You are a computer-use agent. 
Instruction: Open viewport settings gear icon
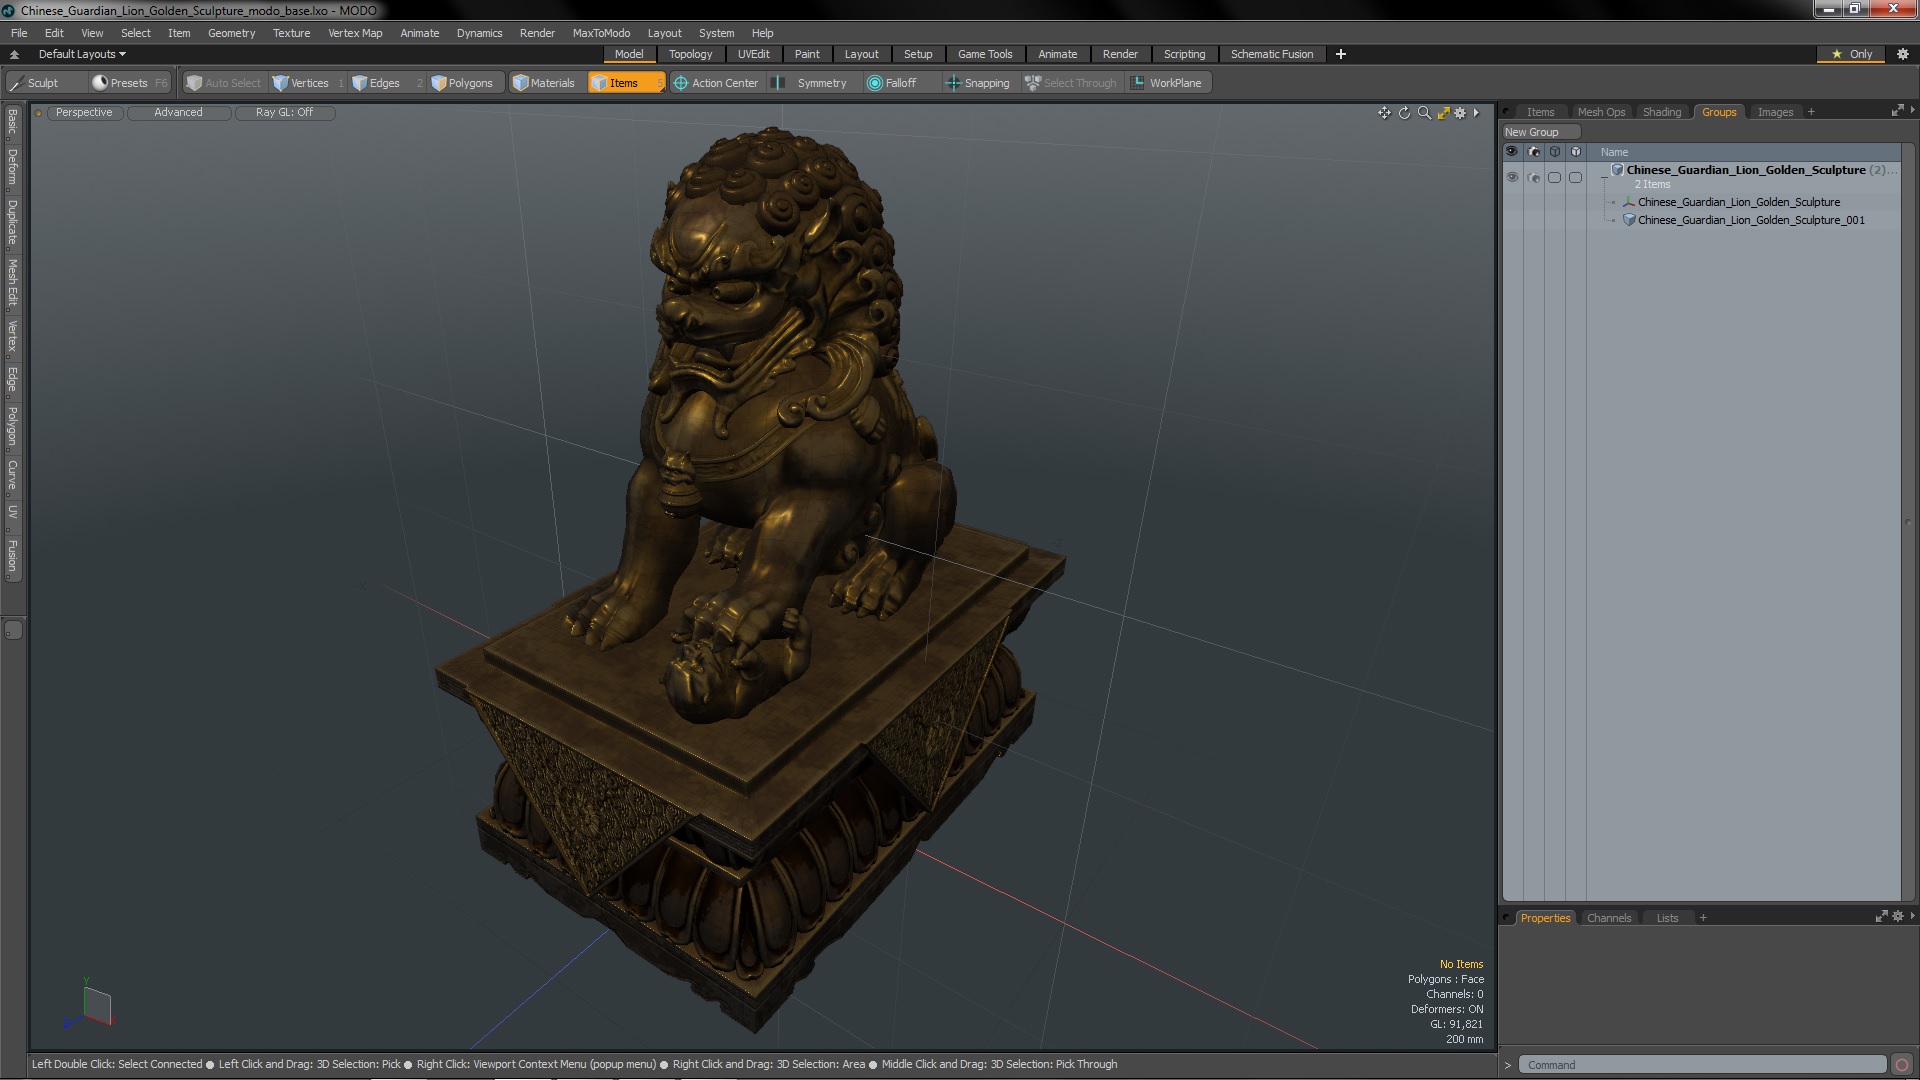(x=1460, y=113)
